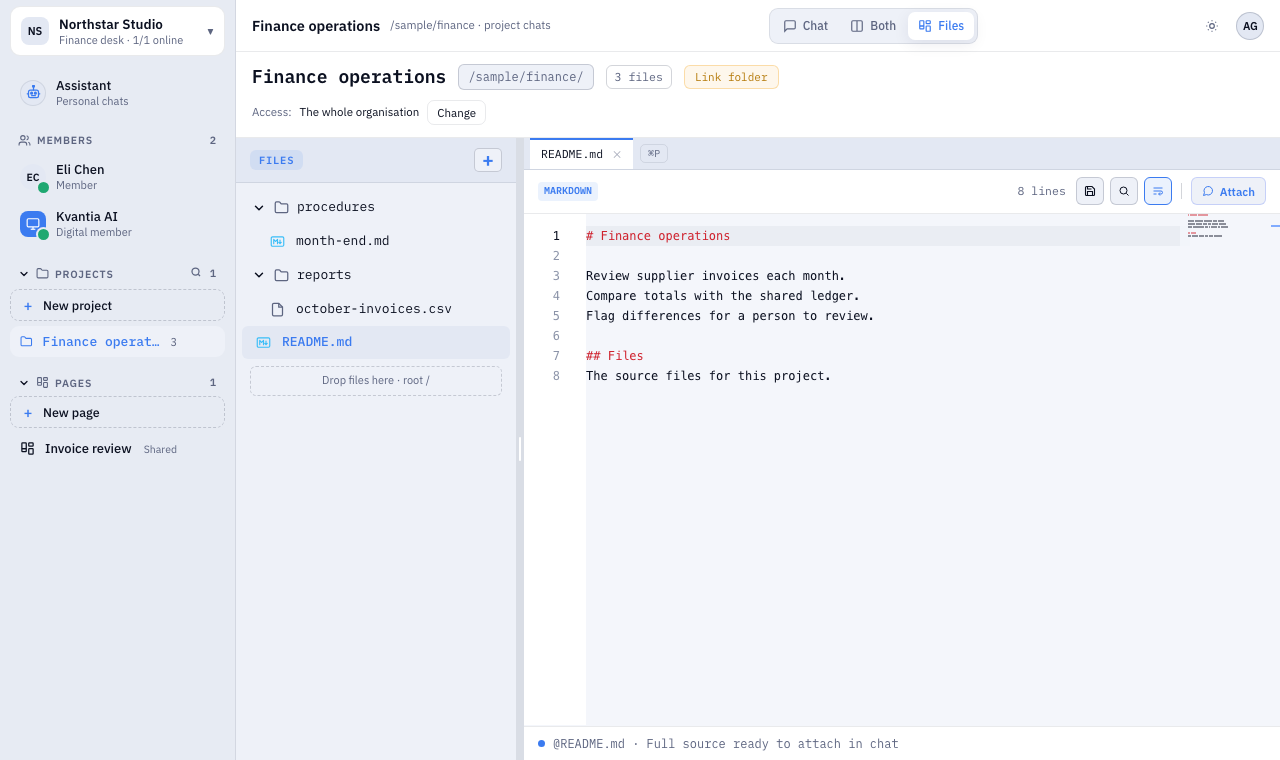Viewport: 1280px width, 760px height.
Task: Collapse the reports folder
Action: tap(259, 275)
